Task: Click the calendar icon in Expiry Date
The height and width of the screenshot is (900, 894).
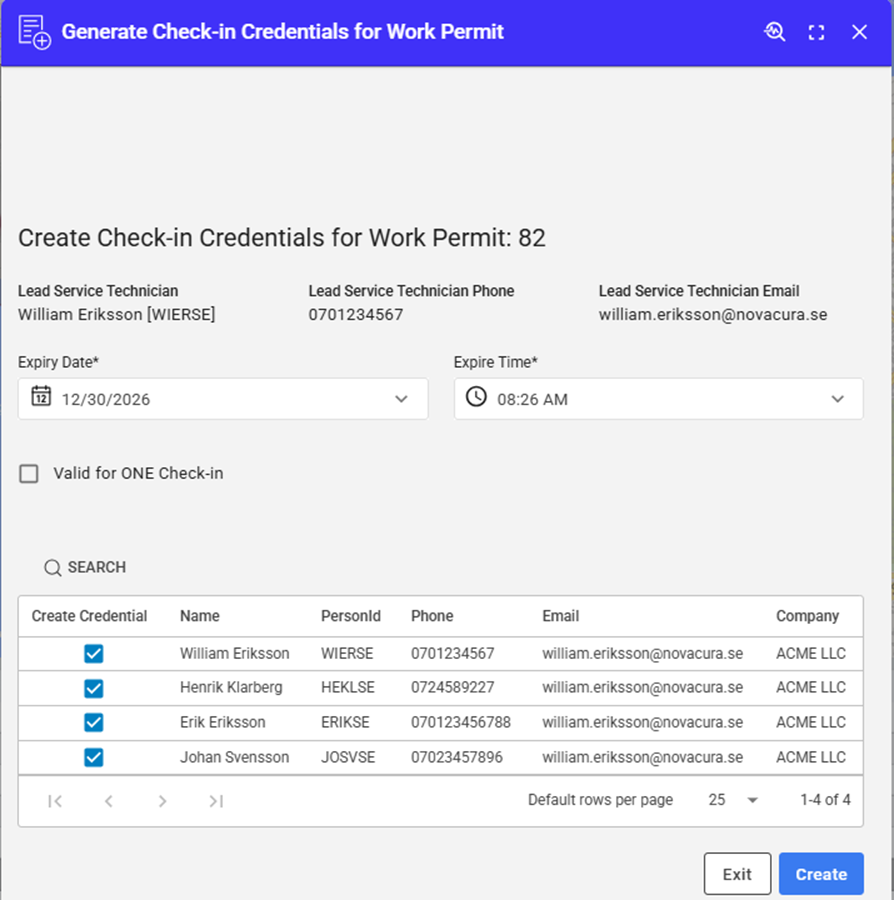Action: tap(40, 398)
